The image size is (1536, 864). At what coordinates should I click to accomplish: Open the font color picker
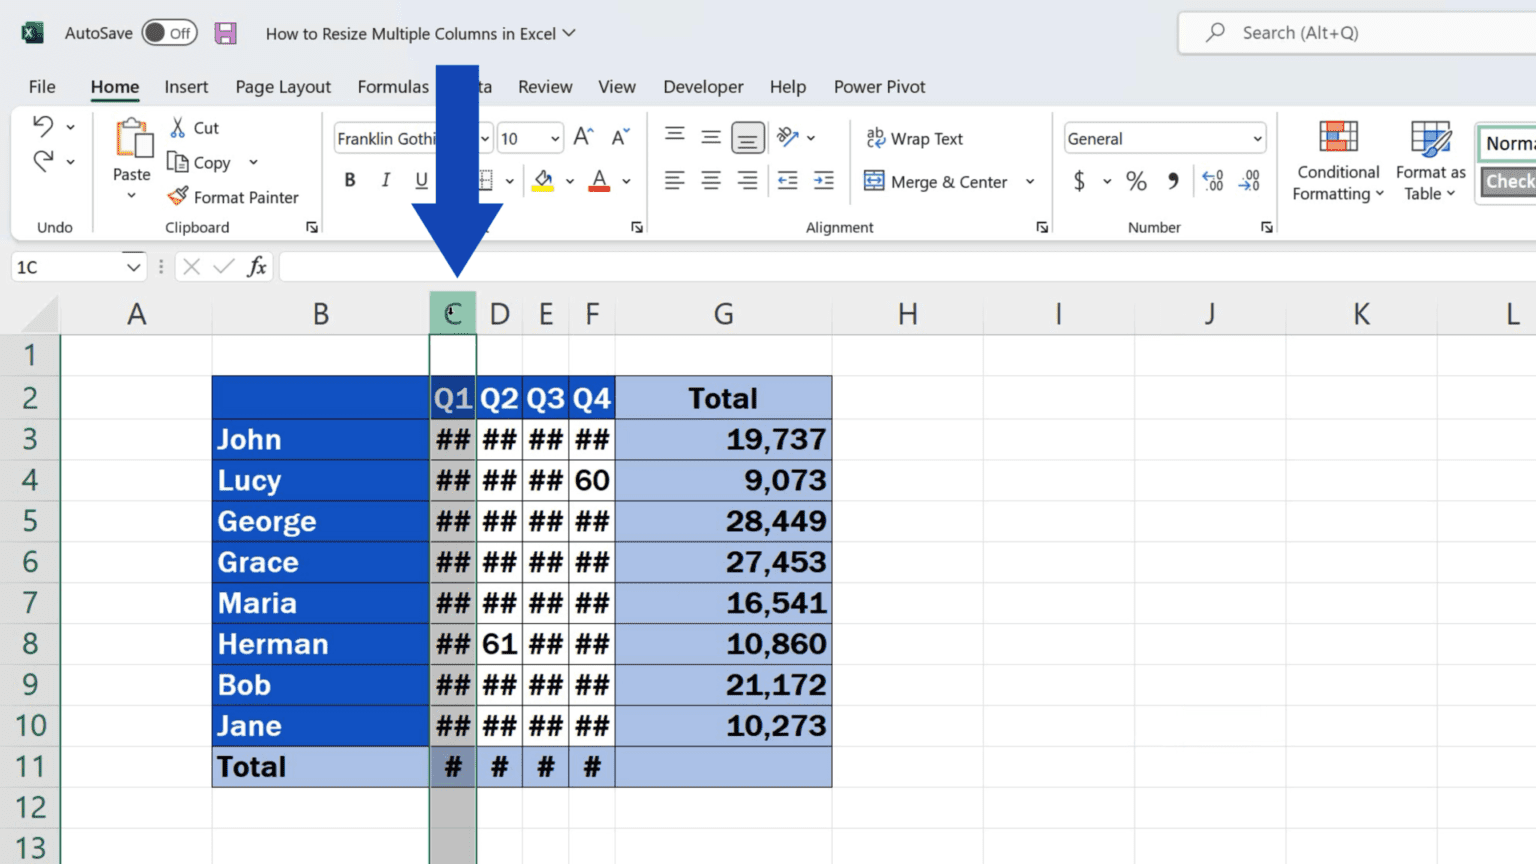coord(627,181)
